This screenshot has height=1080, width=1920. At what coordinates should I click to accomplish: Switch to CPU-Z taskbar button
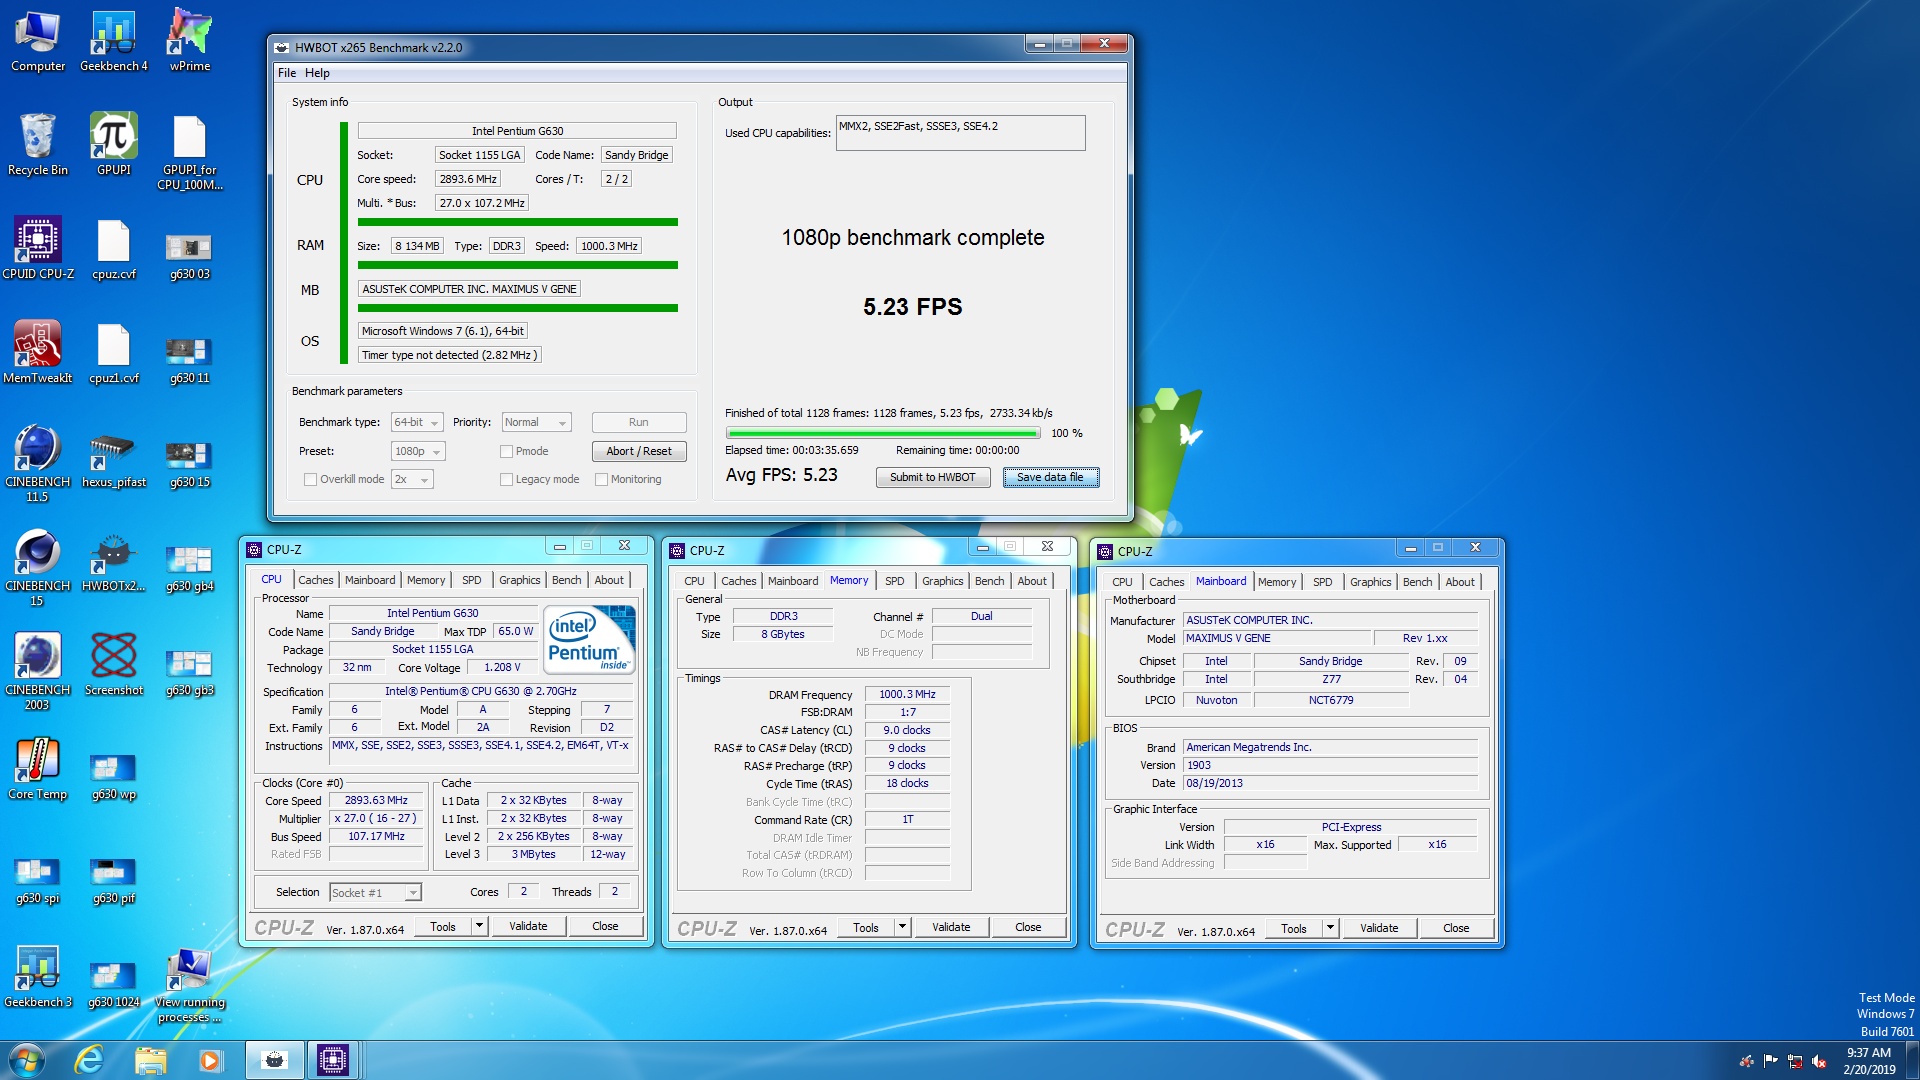333,1060
